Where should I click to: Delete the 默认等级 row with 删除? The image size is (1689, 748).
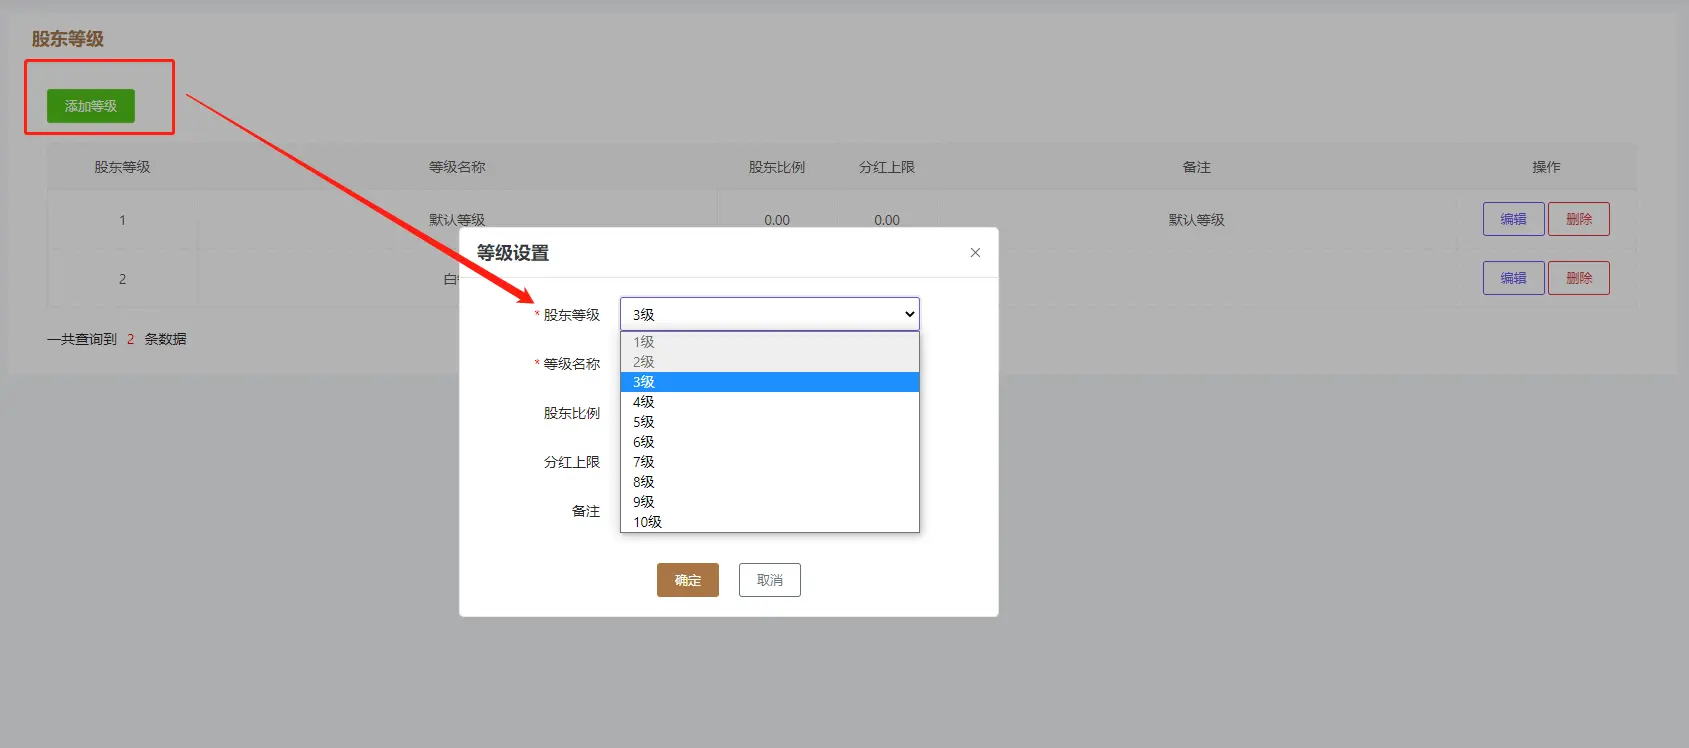(1578, 219)
